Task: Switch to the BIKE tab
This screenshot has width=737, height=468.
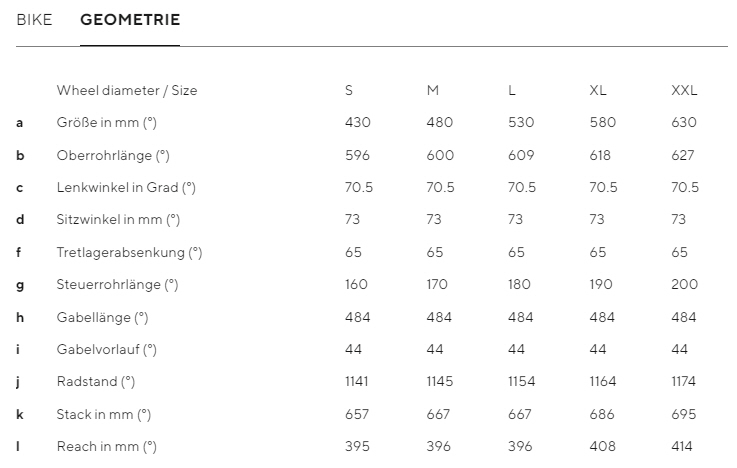Action: [34, 20]
